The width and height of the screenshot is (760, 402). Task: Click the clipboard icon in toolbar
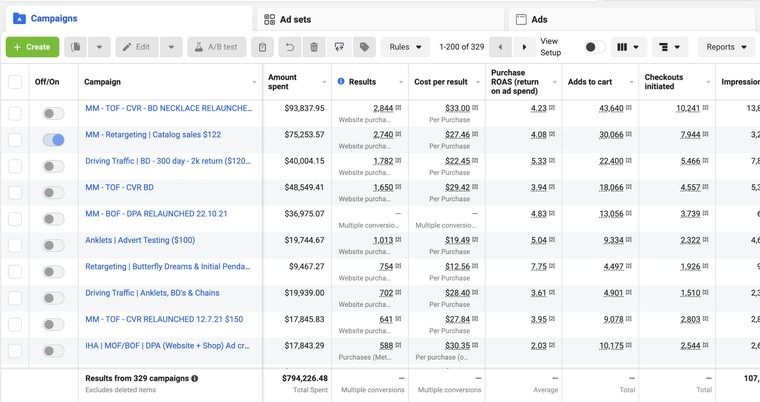click(x=263, y=47)
